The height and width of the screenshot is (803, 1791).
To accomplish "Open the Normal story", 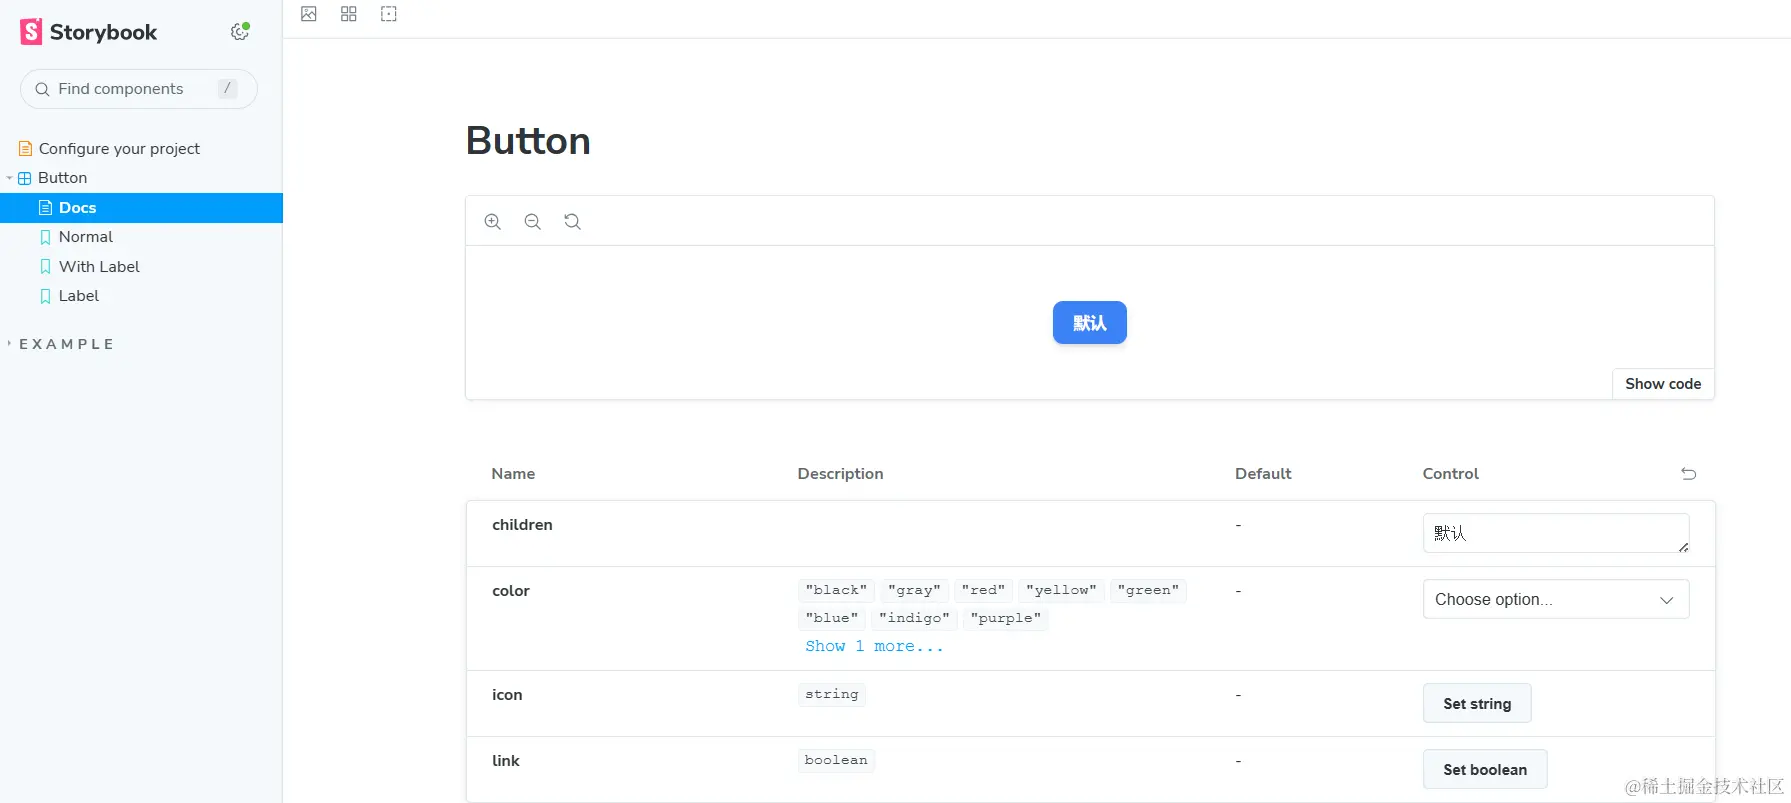I will (86, 237).
